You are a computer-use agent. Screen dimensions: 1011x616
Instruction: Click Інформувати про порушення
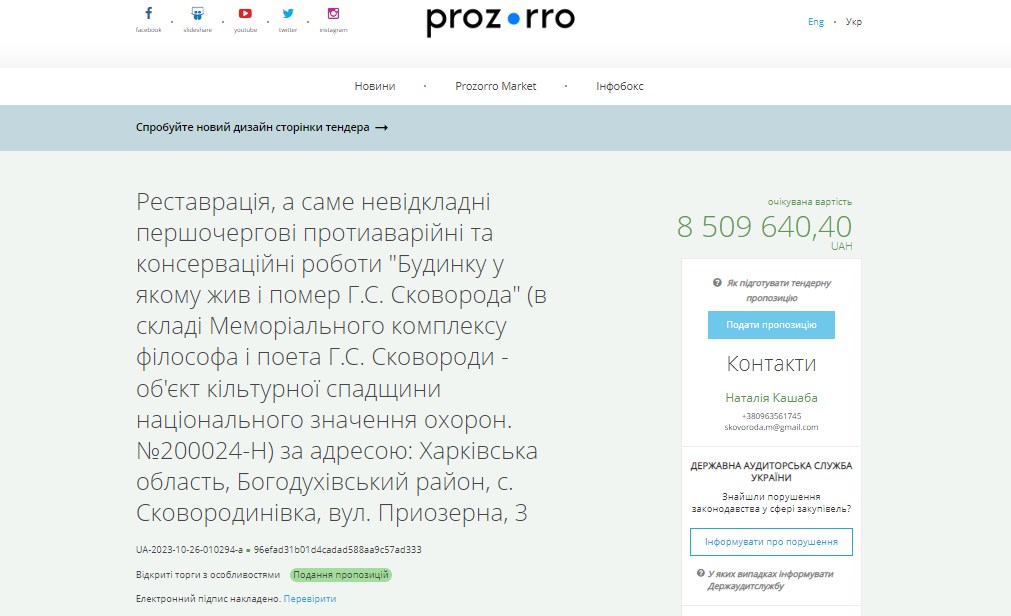(771, 541)
